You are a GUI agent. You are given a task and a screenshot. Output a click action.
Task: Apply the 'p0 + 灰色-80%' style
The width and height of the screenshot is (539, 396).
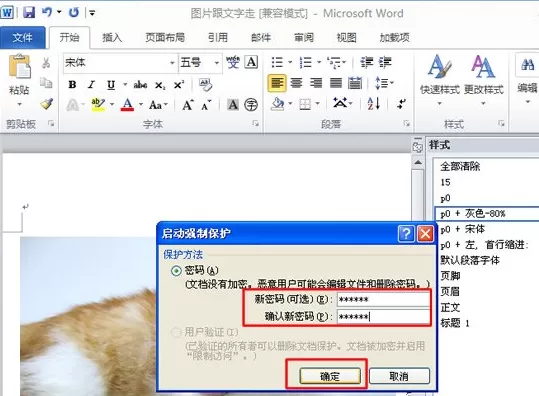point(487,214)
